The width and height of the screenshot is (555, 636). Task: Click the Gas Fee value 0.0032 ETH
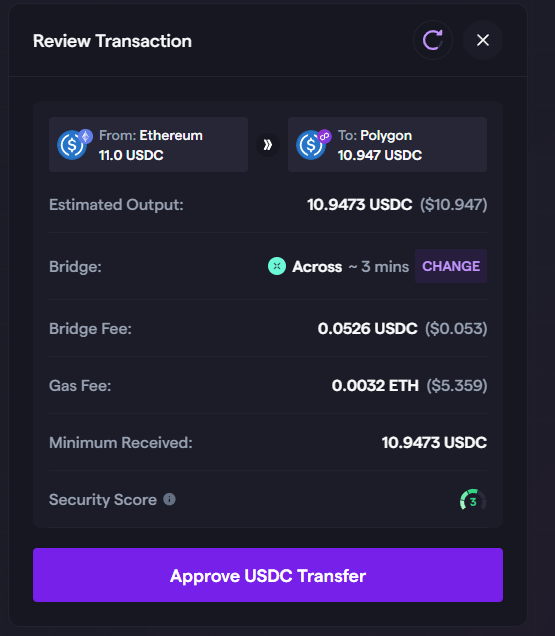pyautogui.click(x=375, y=386)
